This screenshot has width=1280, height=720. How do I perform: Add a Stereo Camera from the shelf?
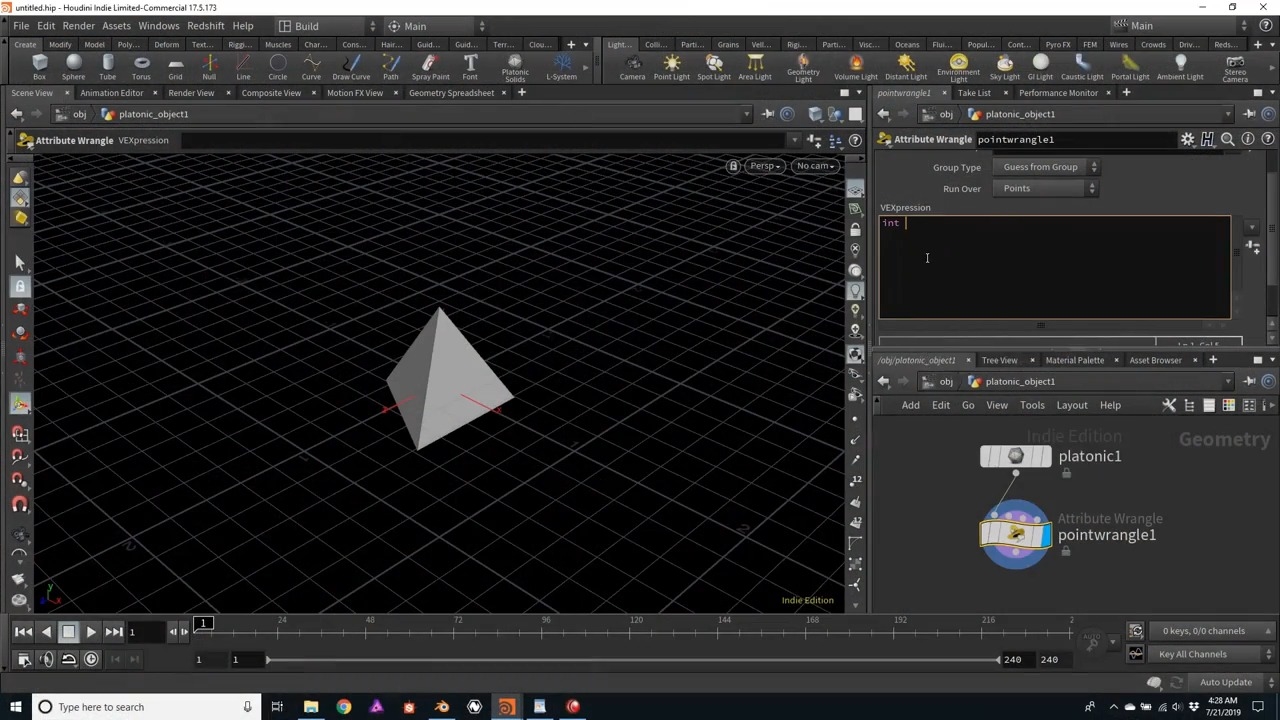point(1235,68)
